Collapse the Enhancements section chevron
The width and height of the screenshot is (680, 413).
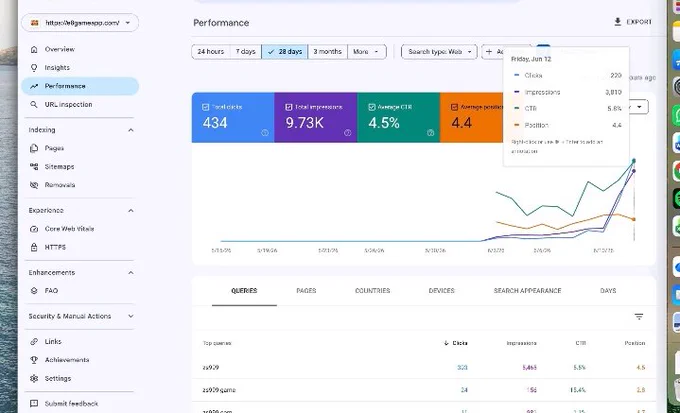pos(131,273)
